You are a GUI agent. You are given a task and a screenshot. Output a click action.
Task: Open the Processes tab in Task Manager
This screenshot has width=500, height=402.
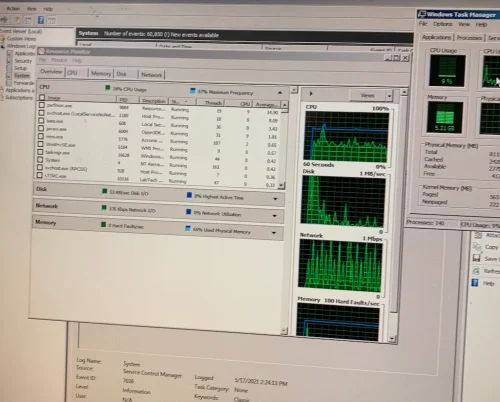click(469, 38)
